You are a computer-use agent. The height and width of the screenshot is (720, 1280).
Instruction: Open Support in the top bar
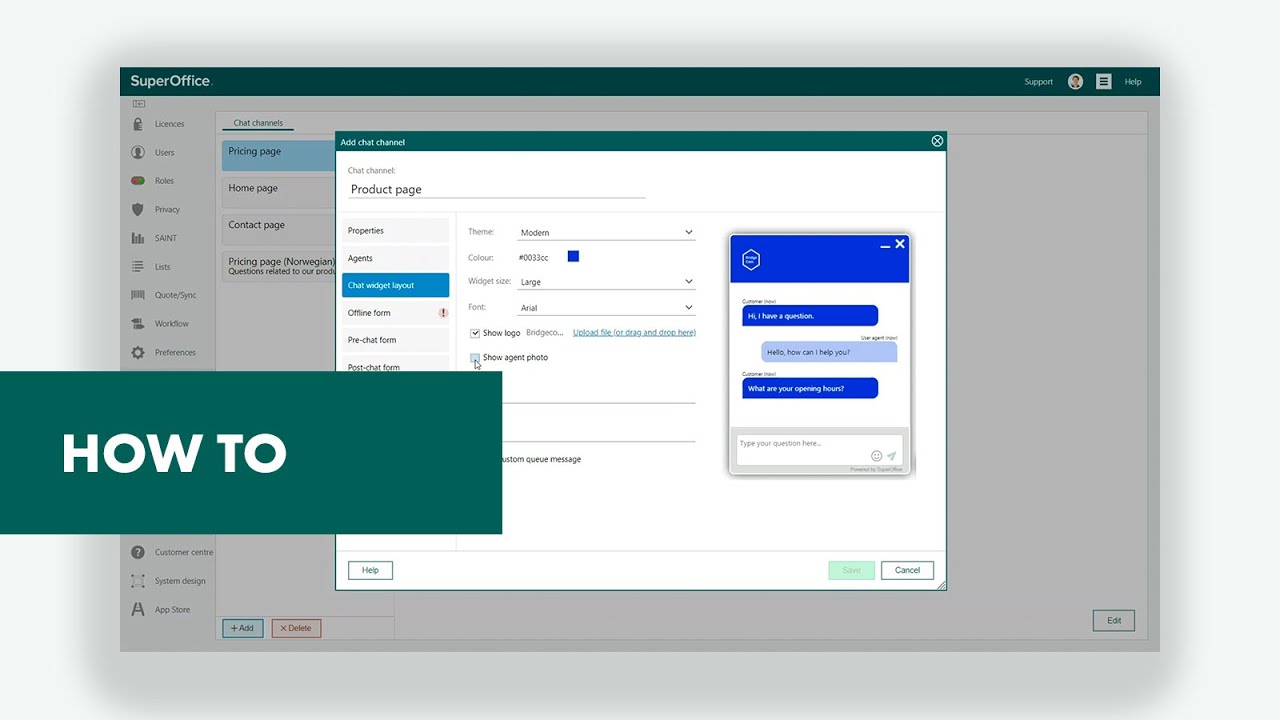[x=1038, y=82]
